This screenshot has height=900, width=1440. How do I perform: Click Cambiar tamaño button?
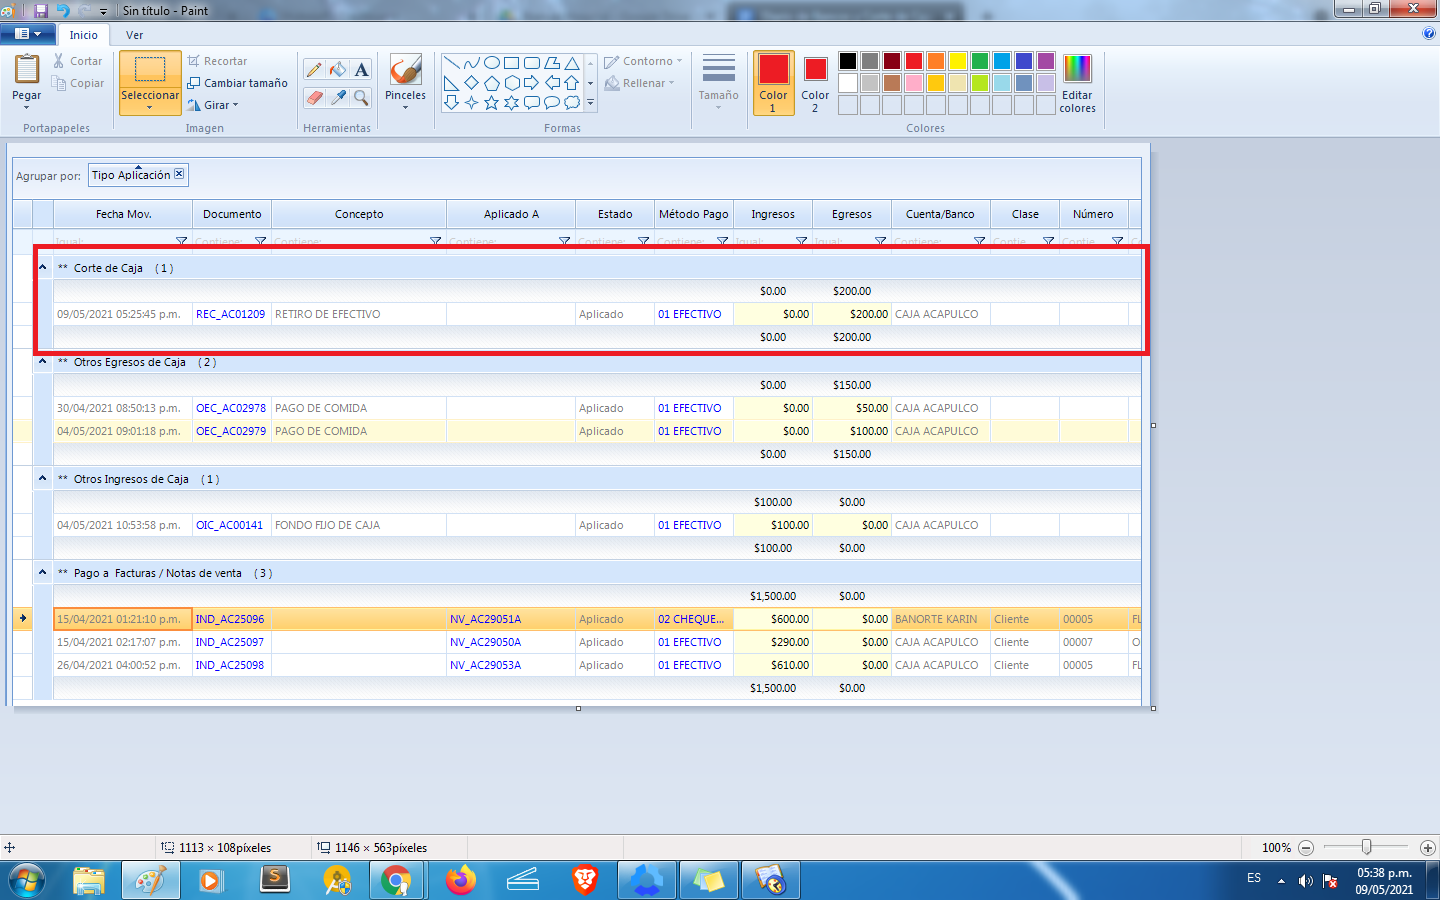237,83
